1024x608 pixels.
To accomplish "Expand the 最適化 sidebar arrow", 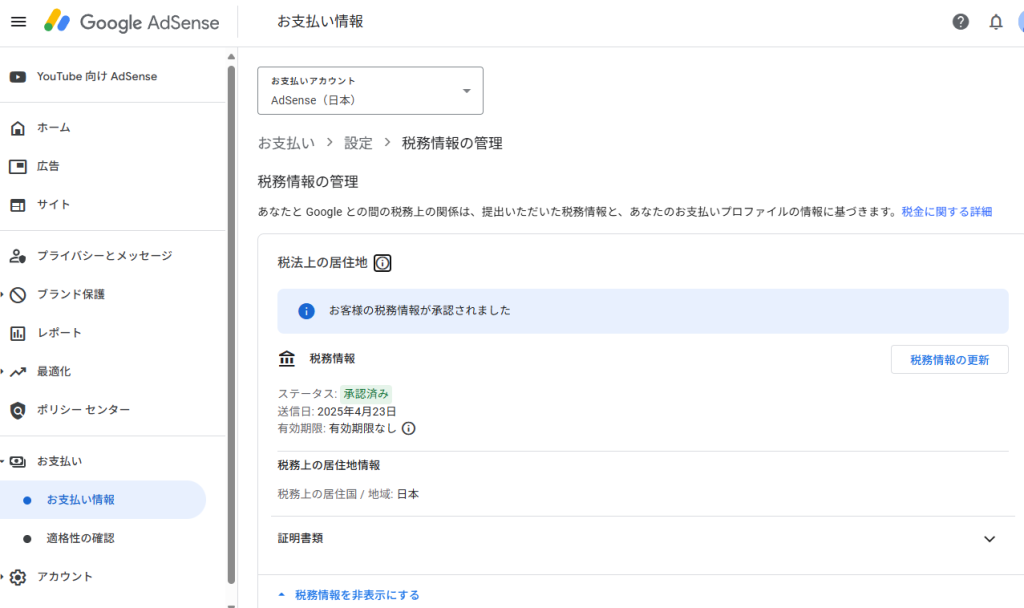I will click(x=2, y=372).
